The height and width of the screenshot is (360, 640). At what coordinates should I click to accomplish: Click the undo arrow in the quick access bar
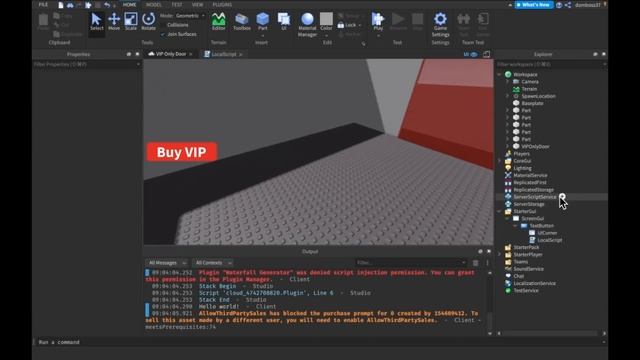pos(107,5)
